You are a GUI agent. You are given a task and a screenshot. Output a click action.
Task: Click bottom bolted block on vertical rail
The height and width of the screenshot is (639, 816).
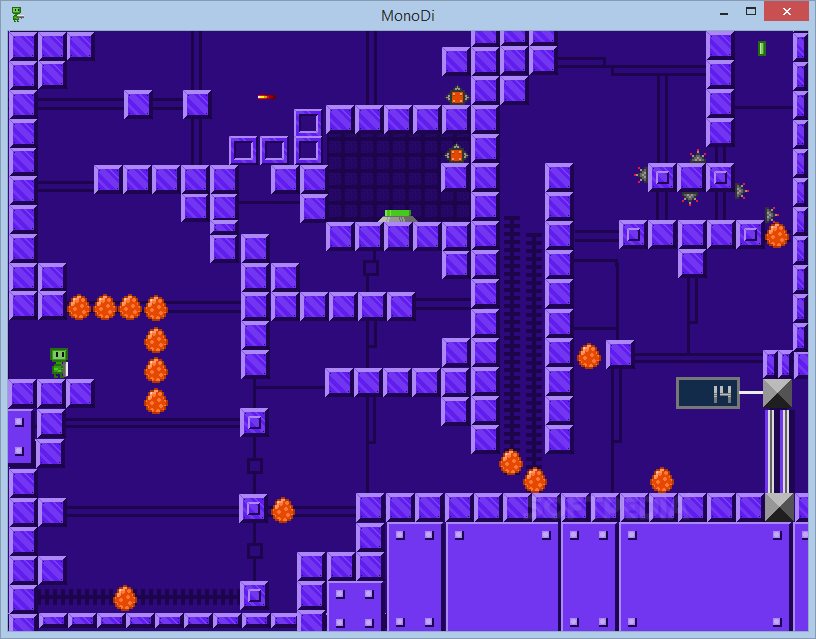tap(254, 595)
